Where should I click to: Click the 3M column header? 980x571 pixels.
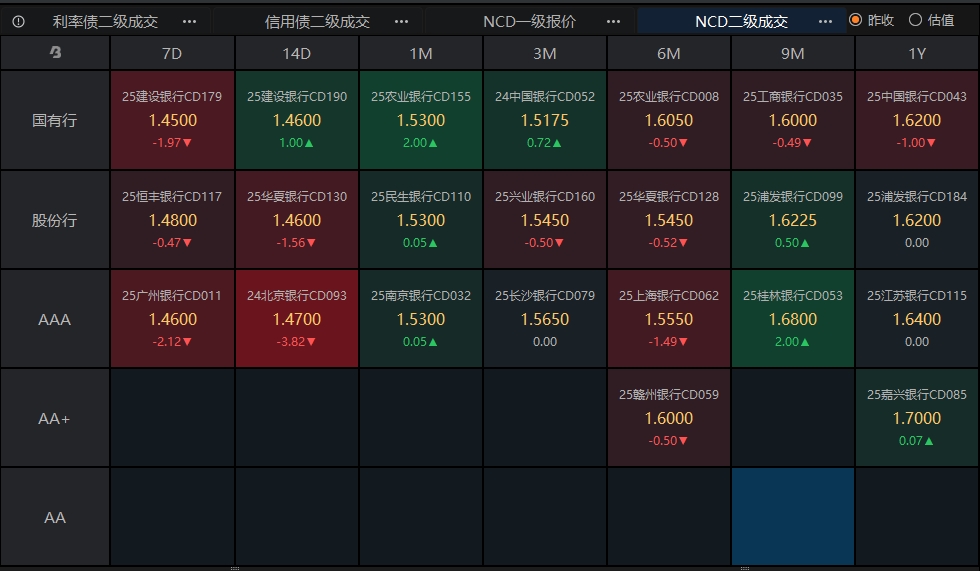tap(544, 53)
